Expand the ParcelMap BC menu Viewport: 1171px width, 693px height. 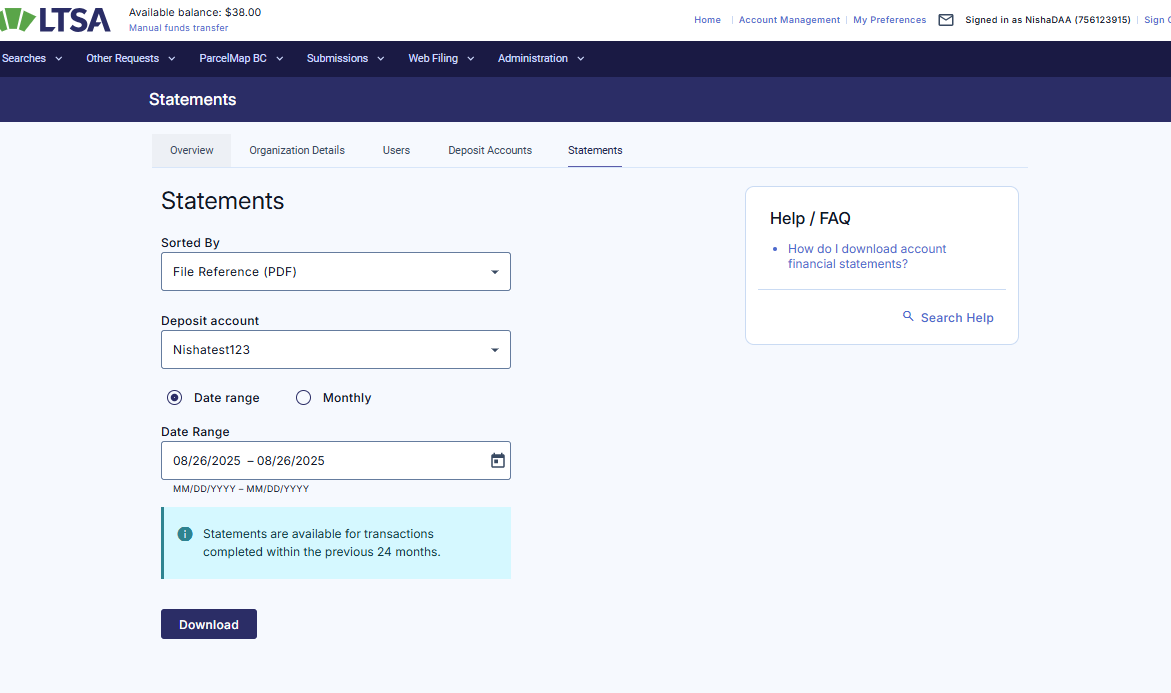240,59
